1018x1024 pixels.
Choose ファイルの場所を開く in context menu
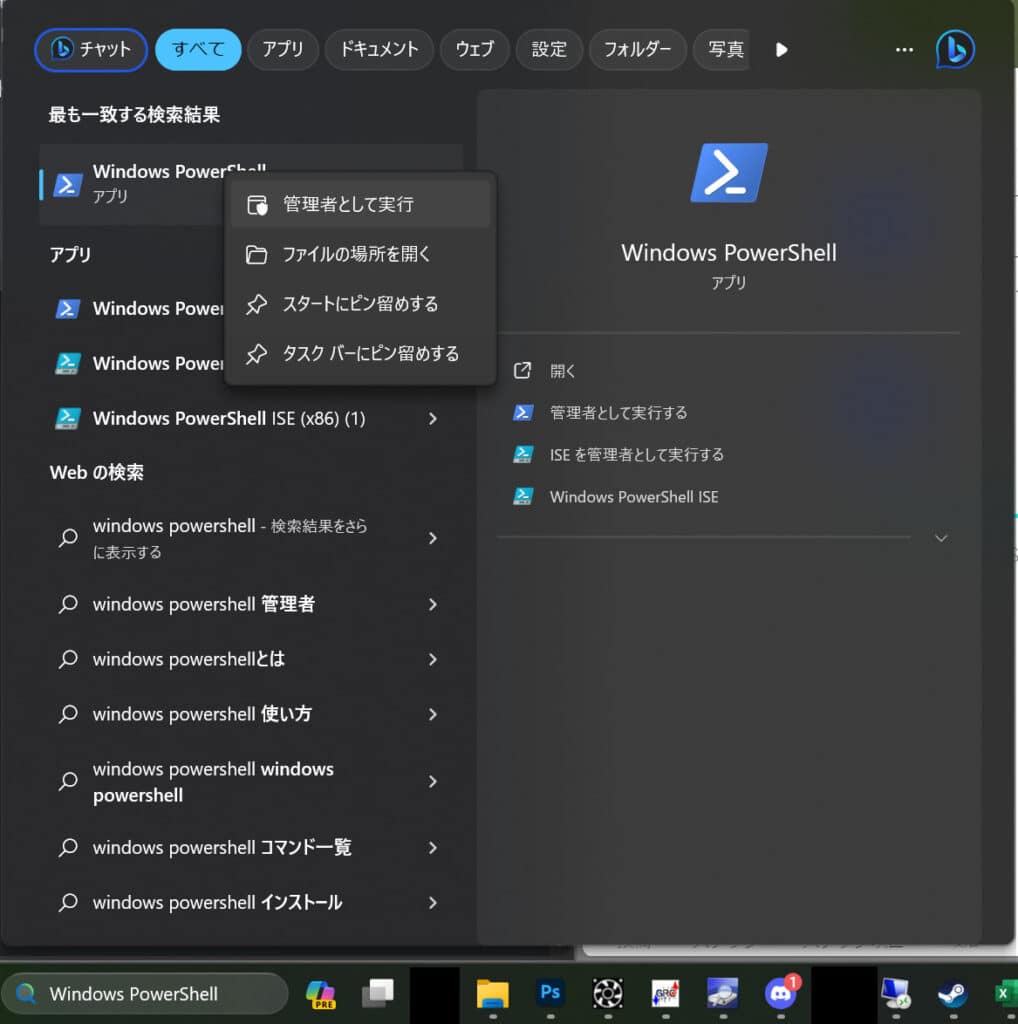click(360, 254)
